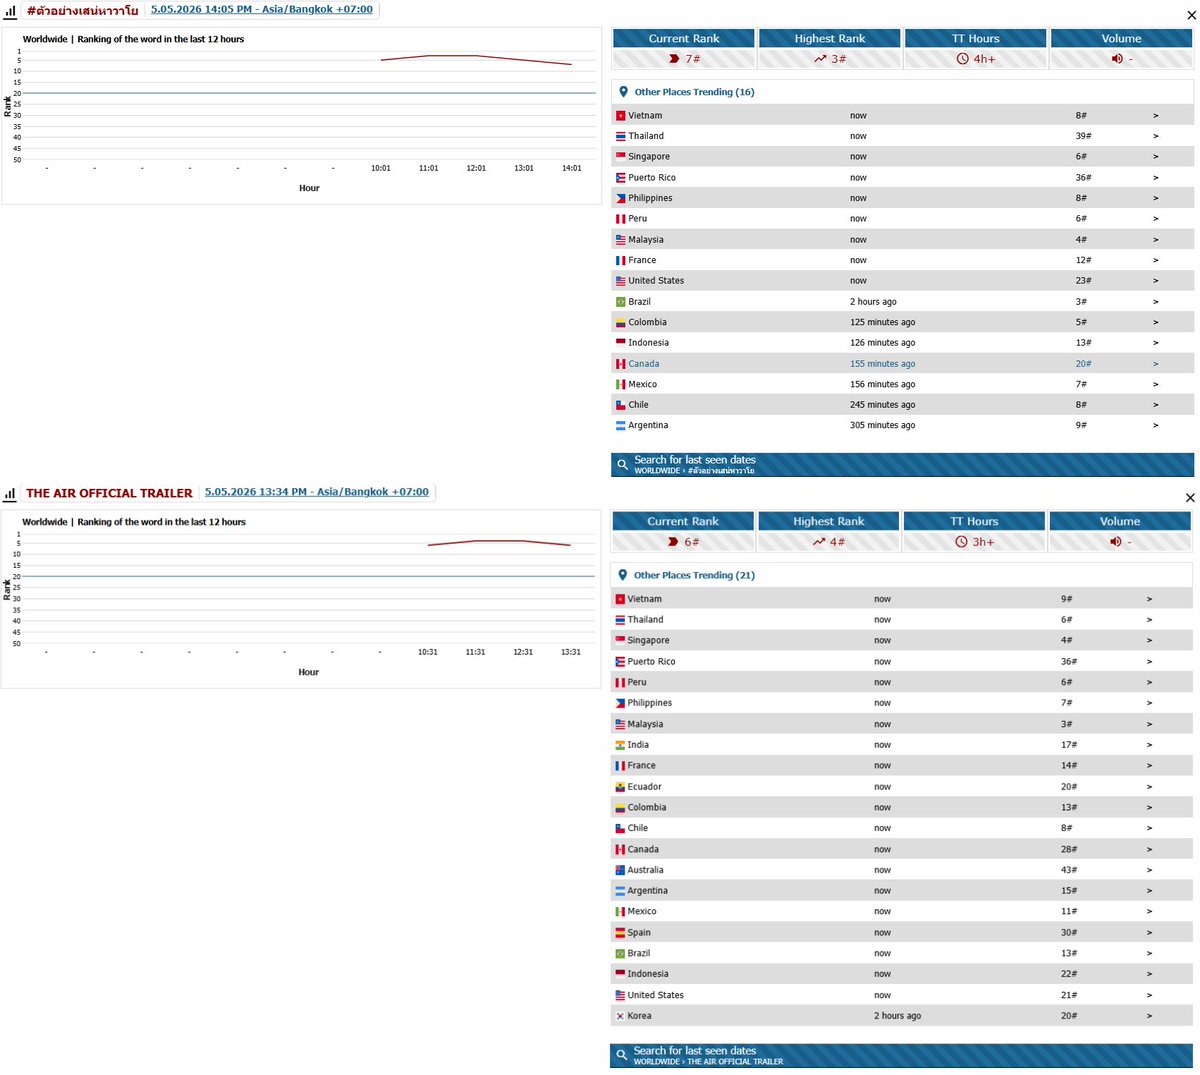
Task: Click the Brazil flag in the 2 hours ago row
Action: (x=621, y=302)
